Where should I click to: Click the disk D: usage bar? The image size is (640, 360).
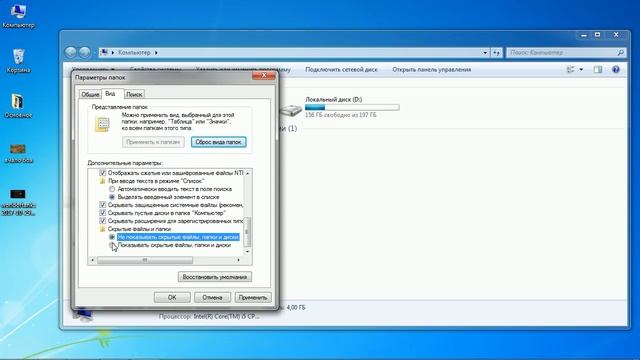(x=352, y=107)
